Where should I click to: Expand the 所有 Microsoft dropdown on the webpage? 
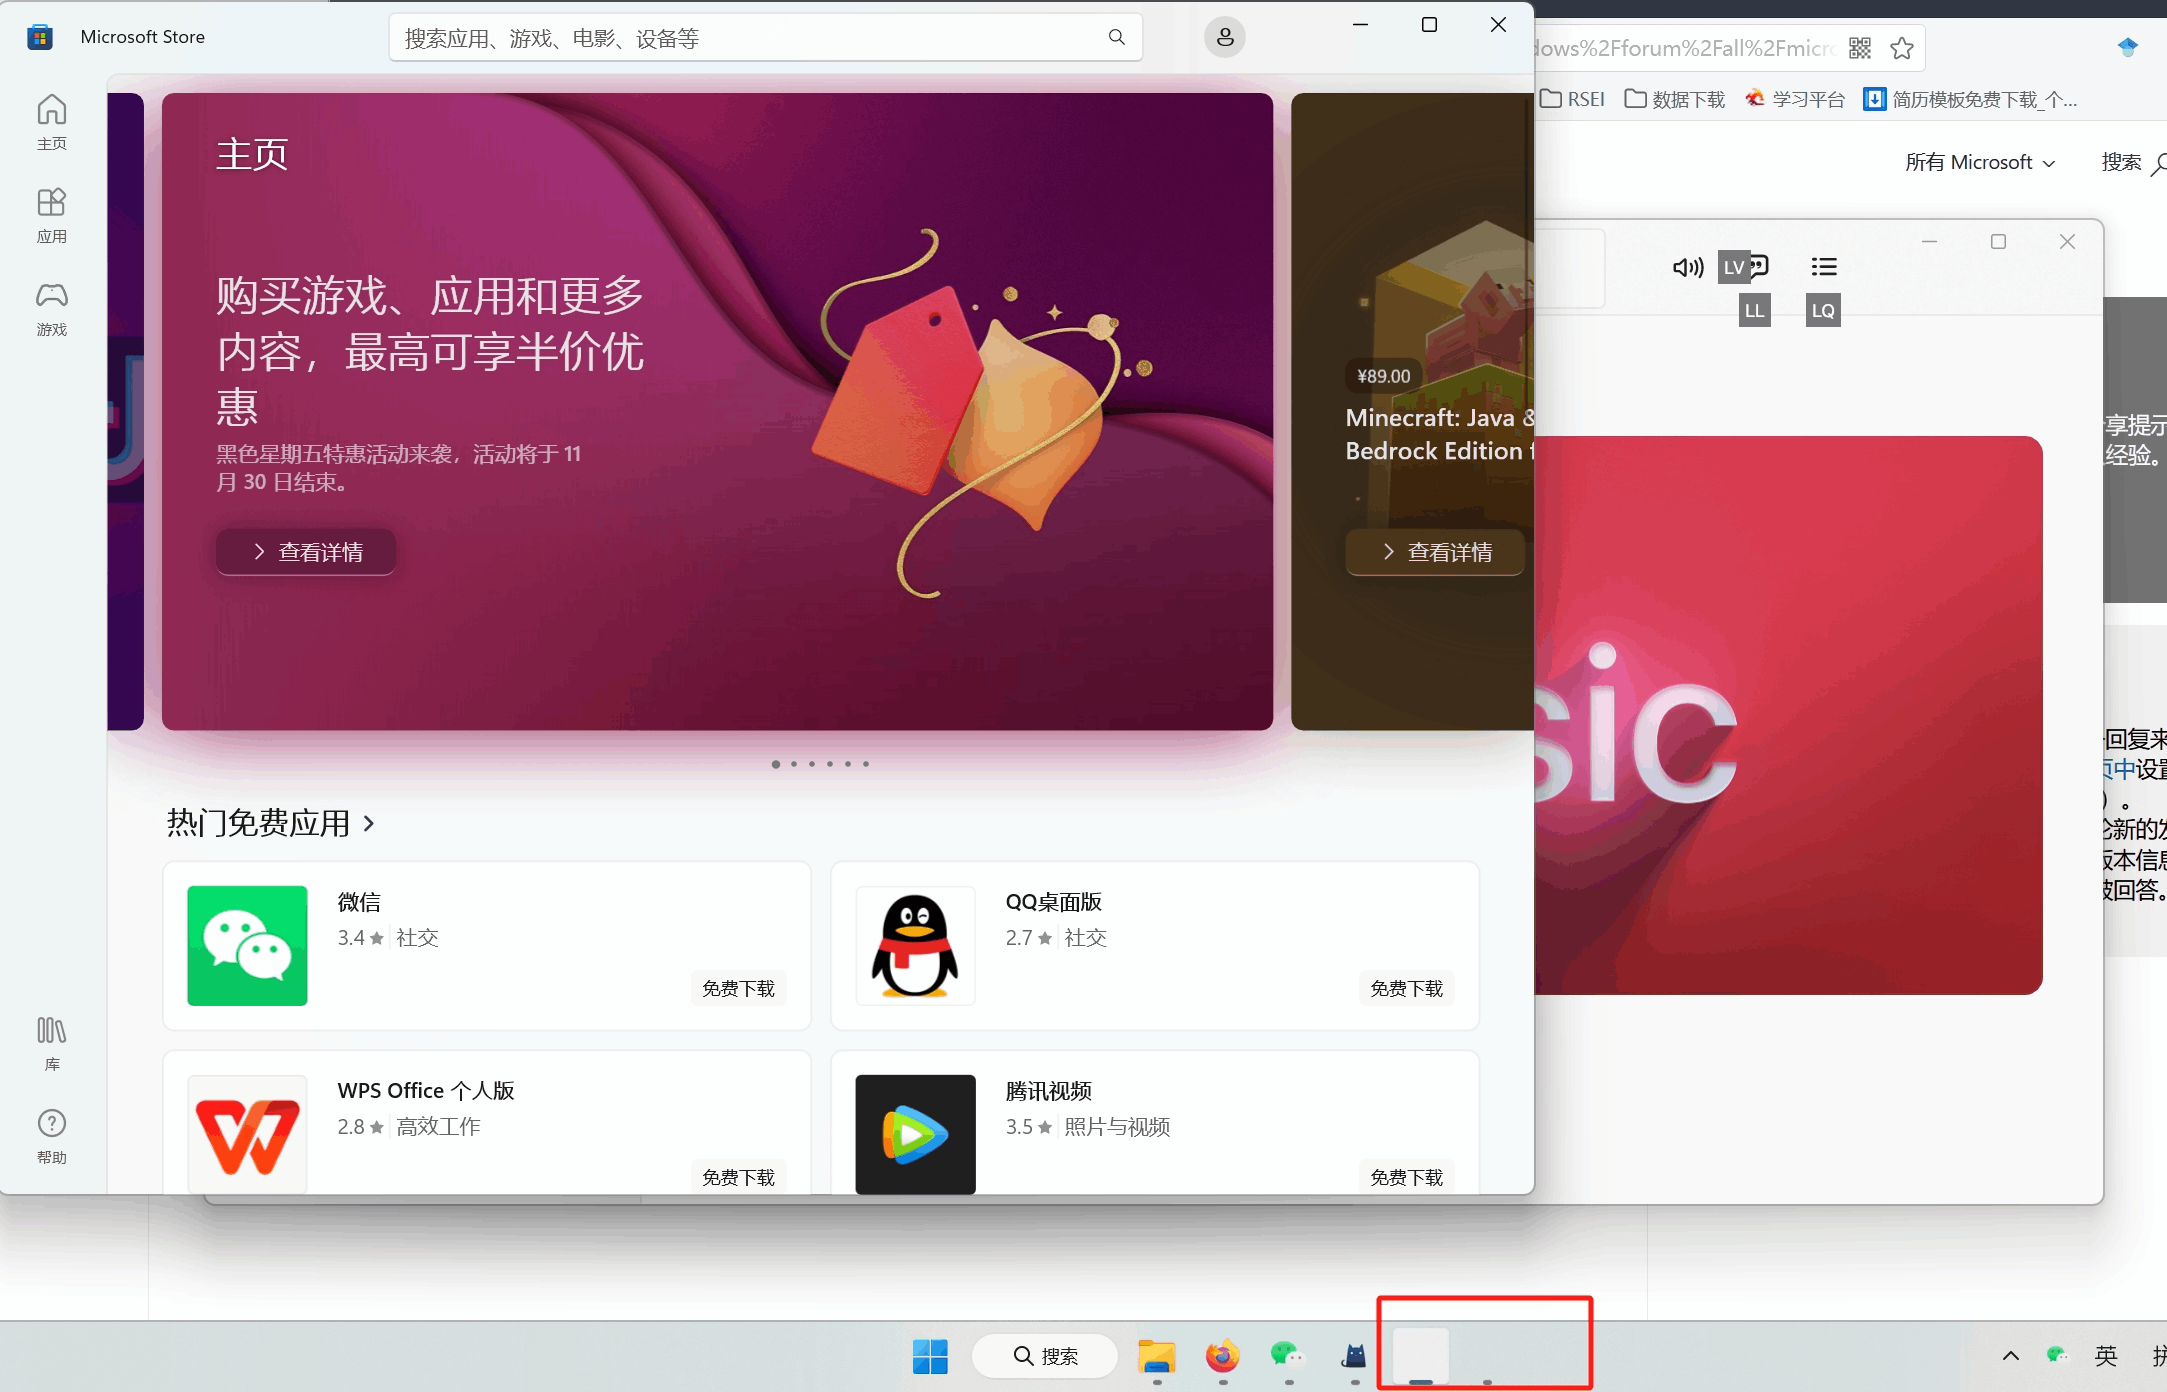[x=1980, y=162]
